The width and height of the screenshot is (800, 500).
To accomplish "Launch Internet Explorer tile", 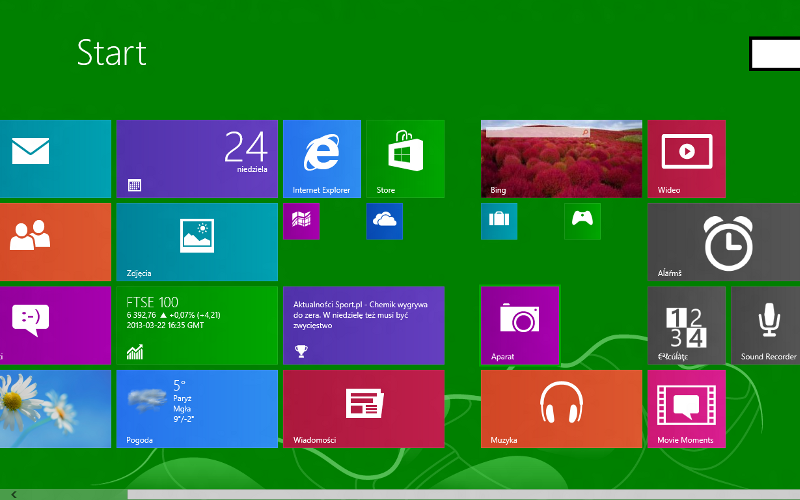I will (322, 159).
